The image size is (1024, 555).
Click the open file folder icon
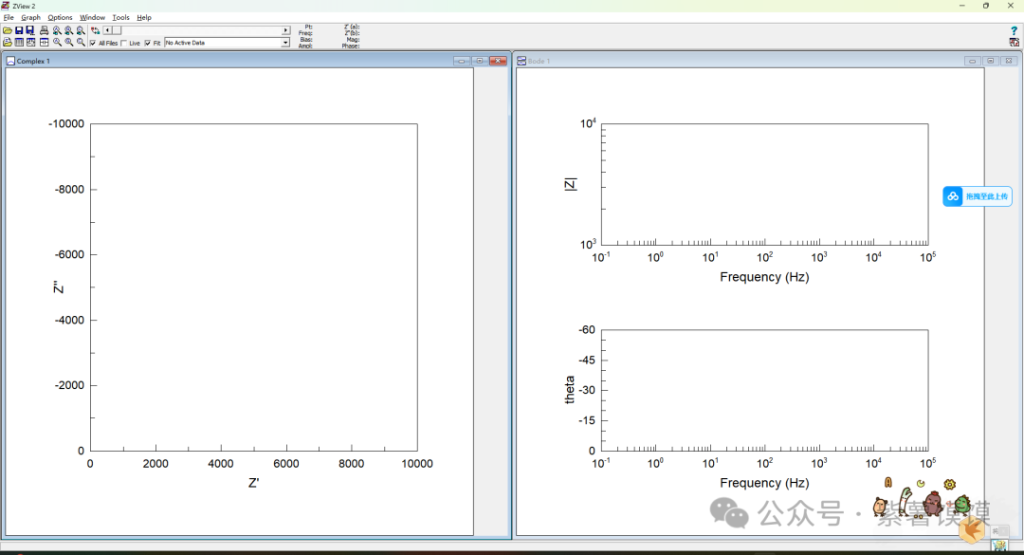(7, 31)
